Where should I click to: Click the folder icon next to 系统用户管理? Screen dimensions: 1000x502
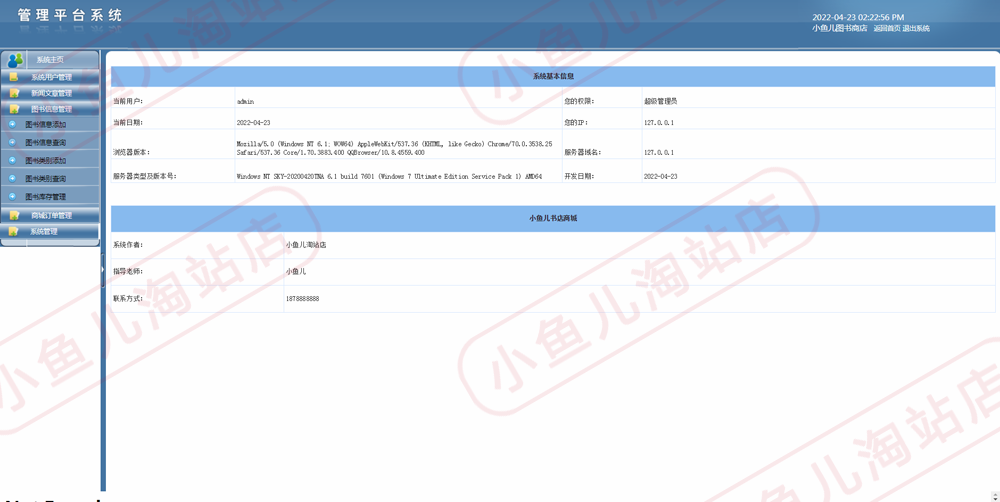(14, 77)
